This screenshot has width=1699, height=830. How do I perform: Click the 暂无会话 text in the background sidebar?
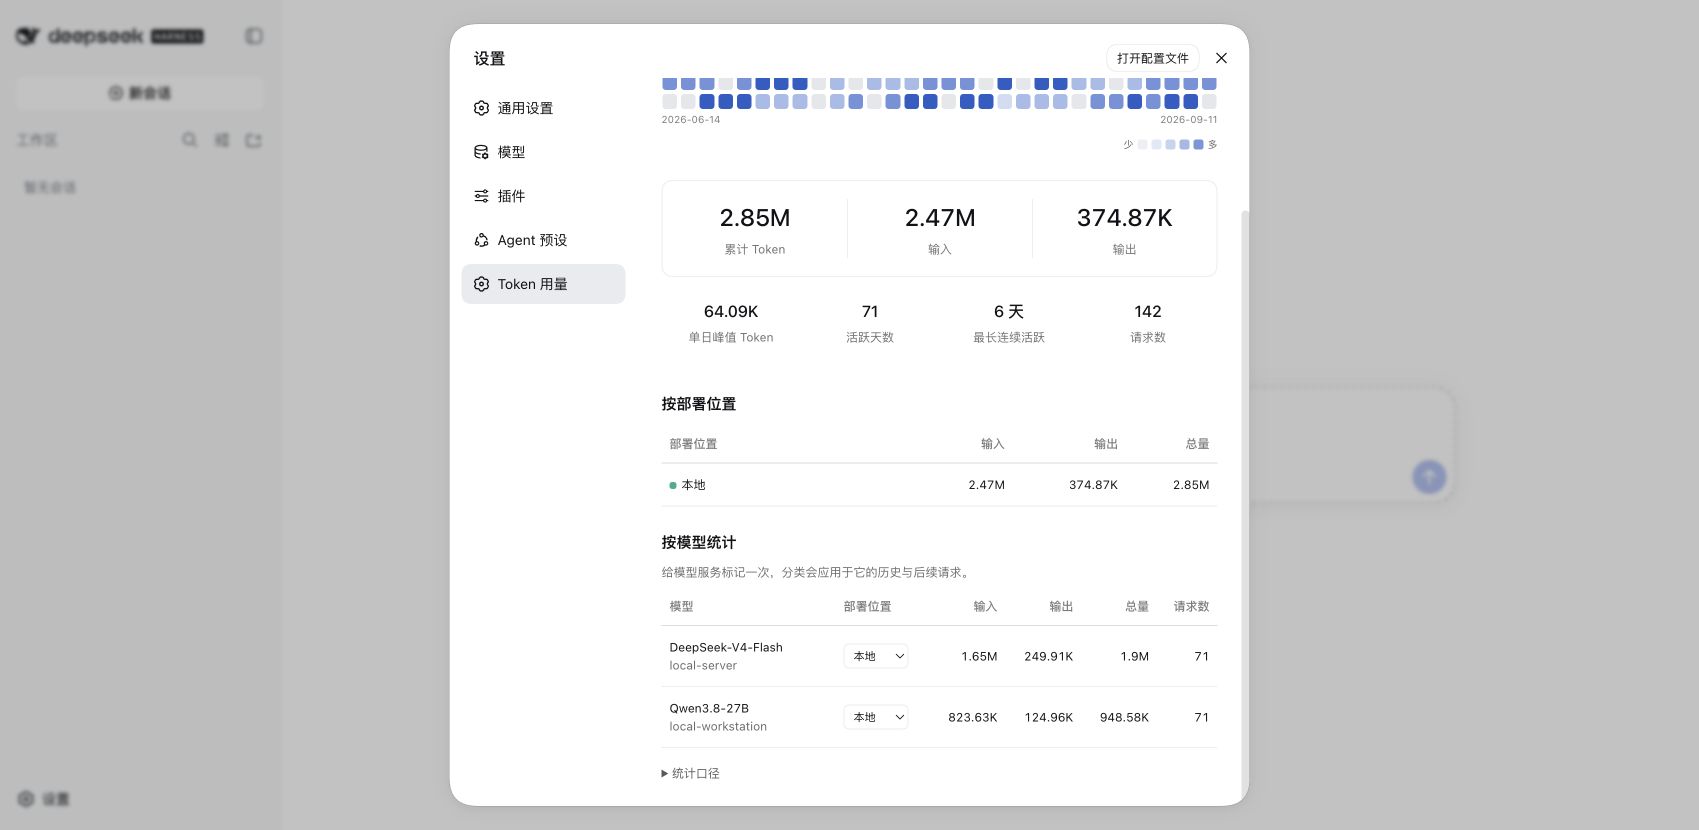coord(50,187)
